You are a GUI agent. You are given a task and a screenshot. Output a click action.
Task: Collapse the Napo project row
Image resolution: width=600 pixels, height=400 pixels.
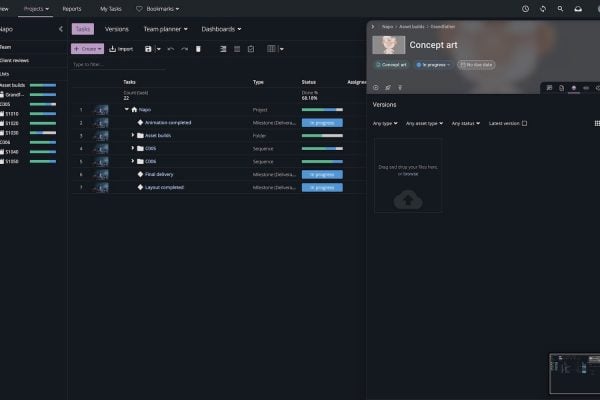tap(127, 109)
